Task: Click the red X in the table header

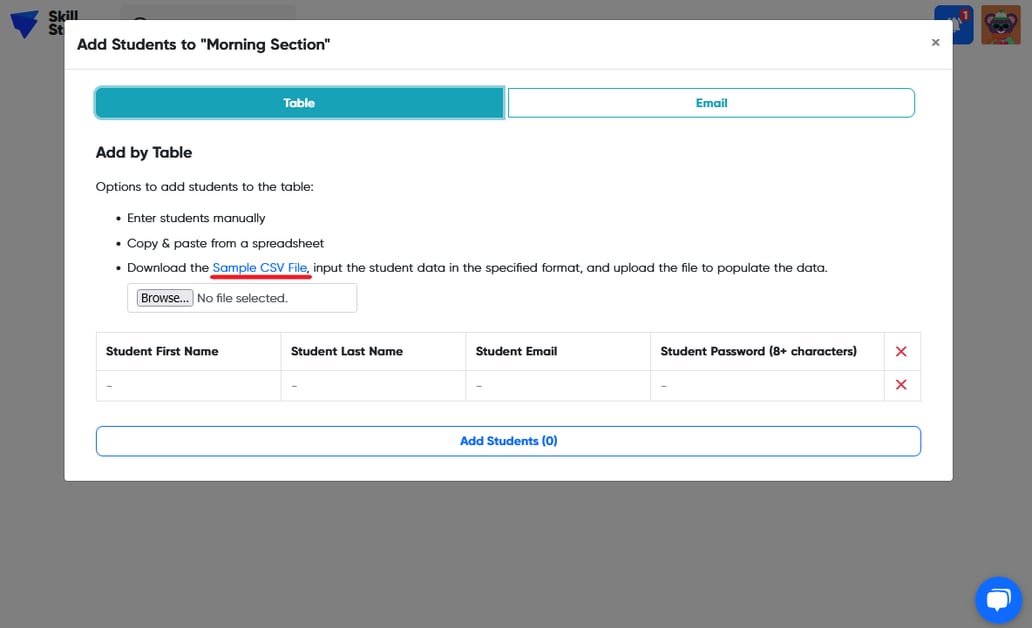Action: pos(901,351)
